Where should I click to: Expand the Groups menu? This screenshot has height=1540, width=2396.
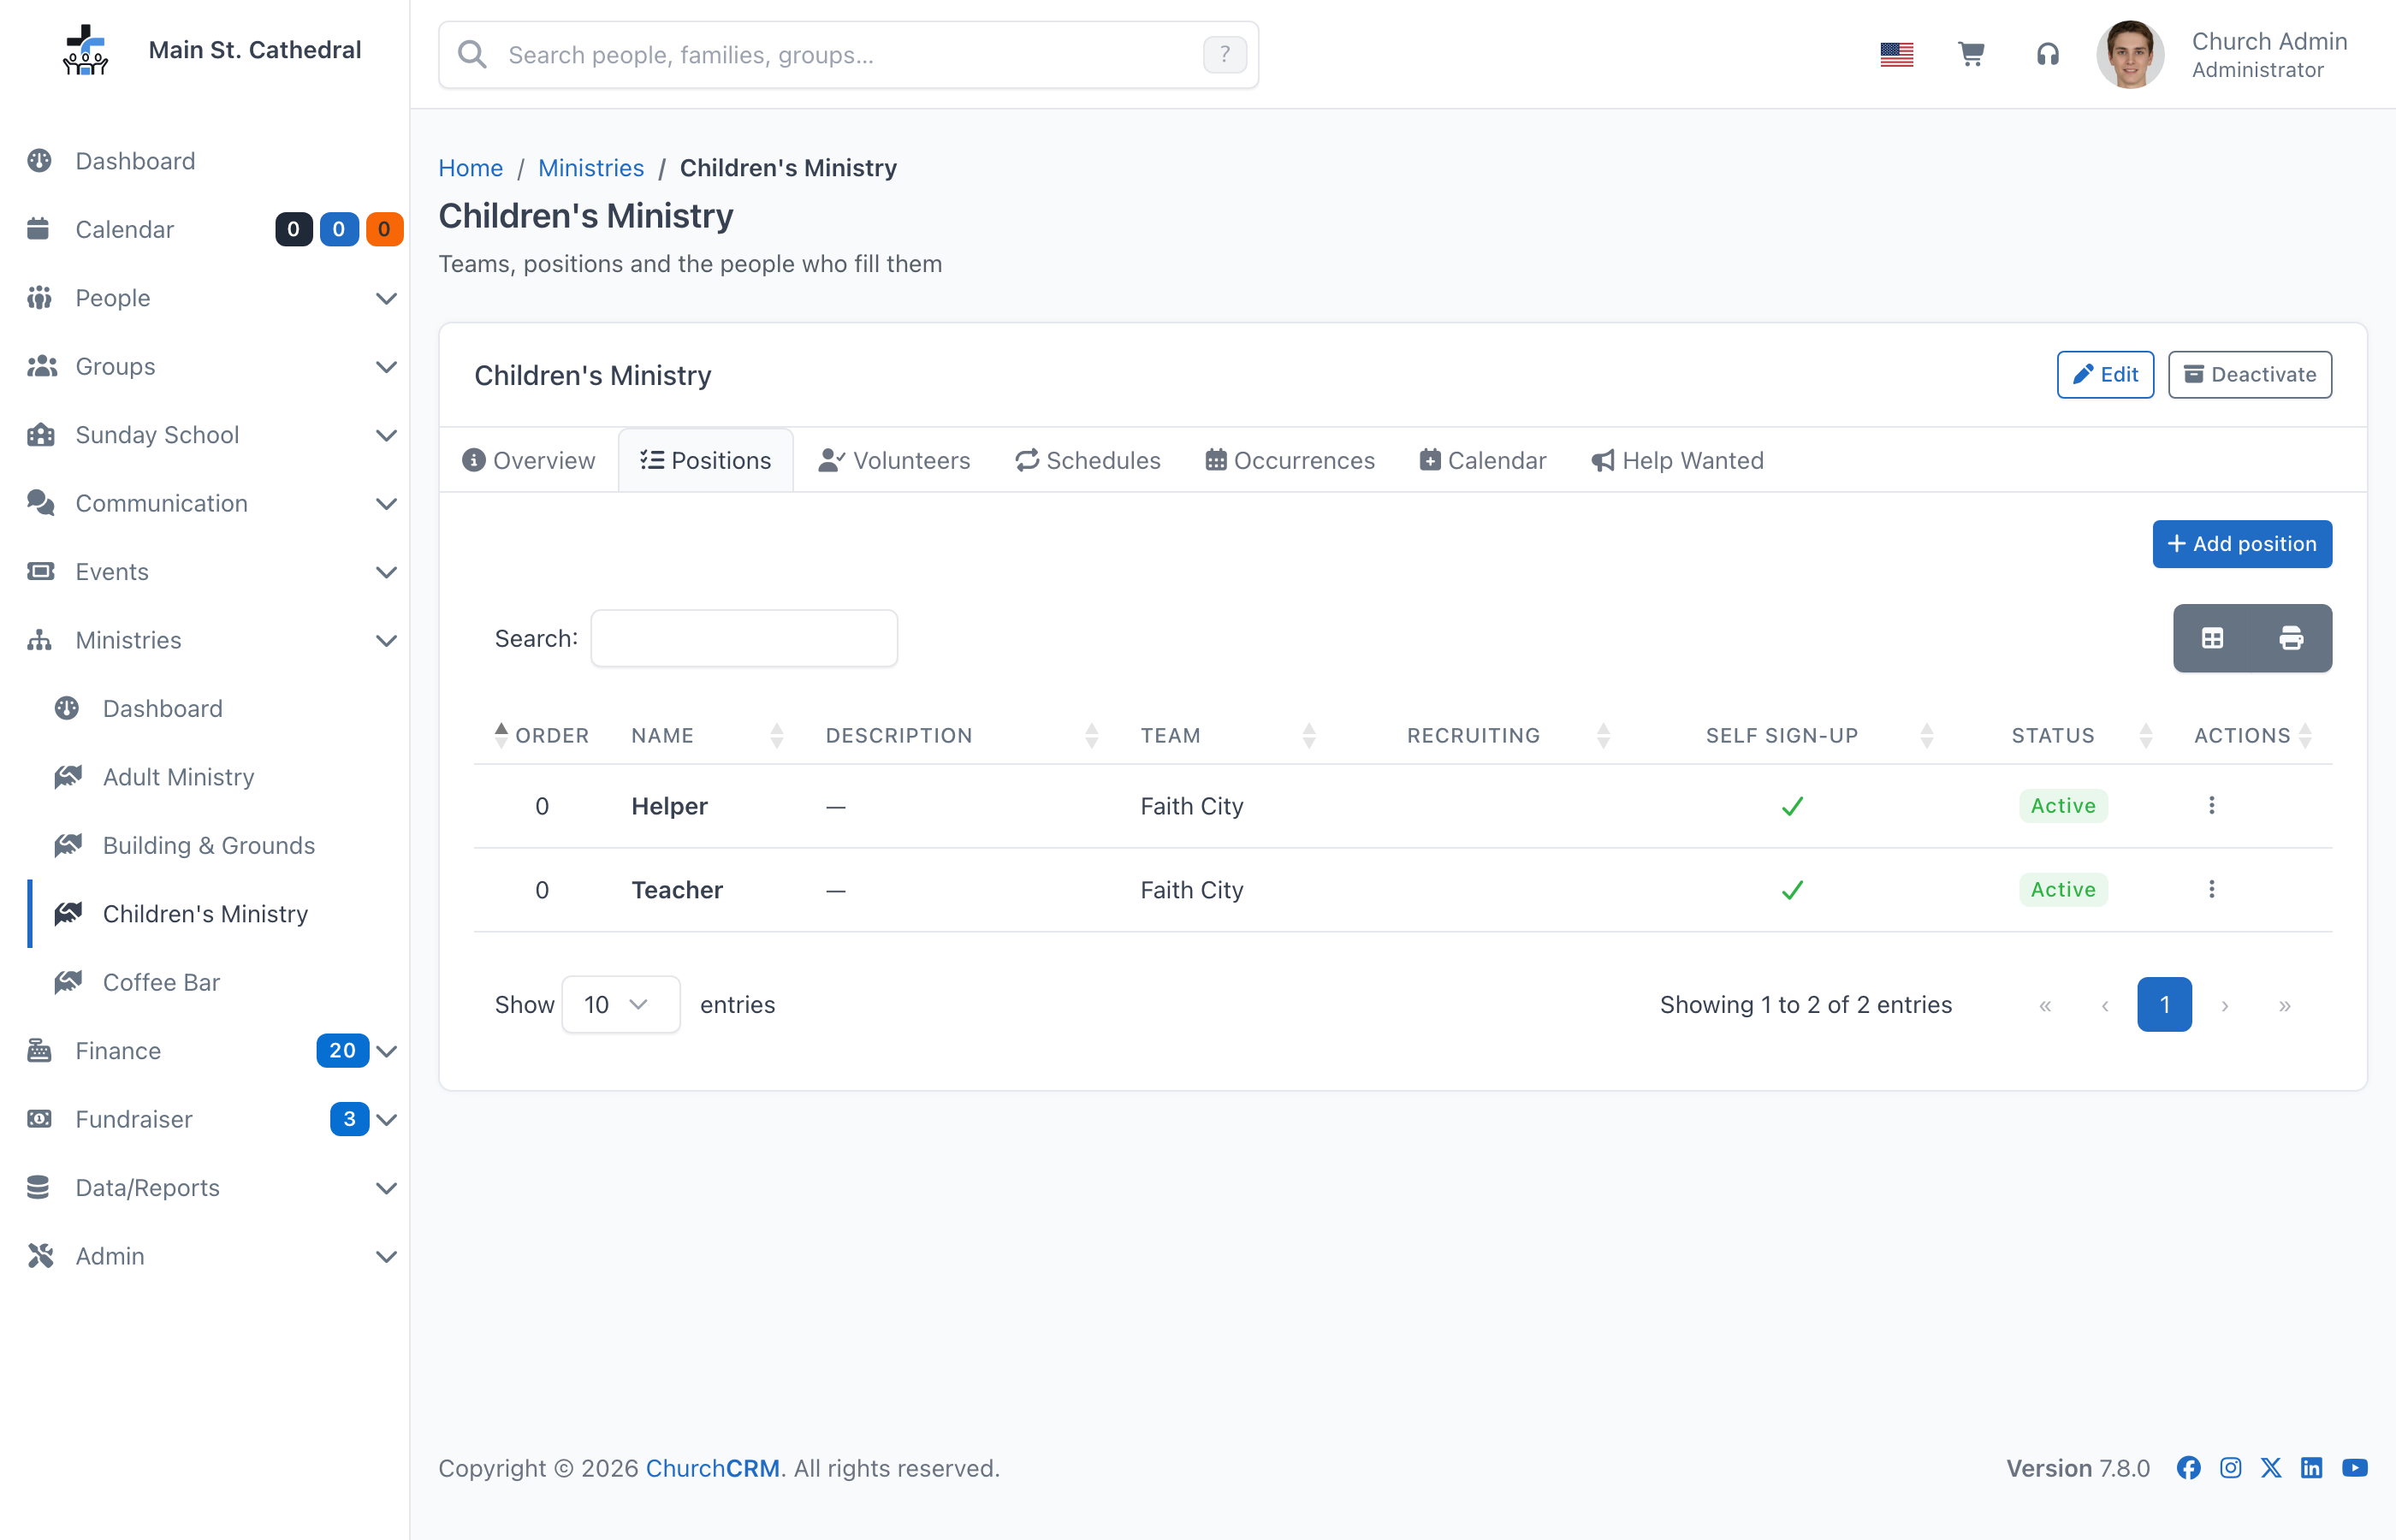[x=204, y=366]
